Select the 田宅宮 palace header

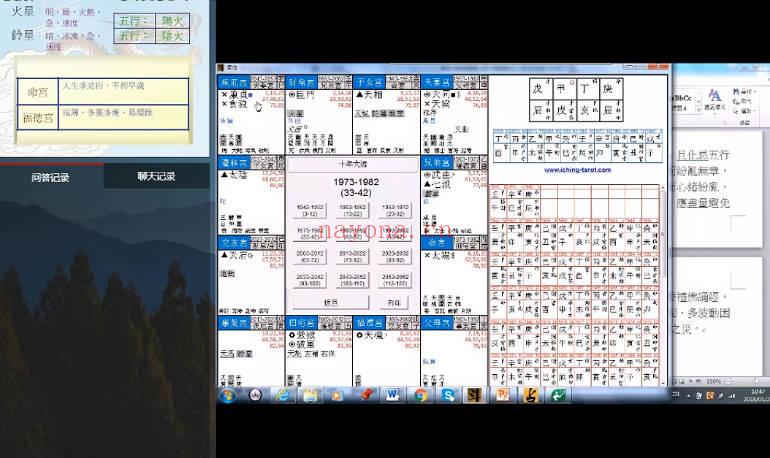click(302, 323)
